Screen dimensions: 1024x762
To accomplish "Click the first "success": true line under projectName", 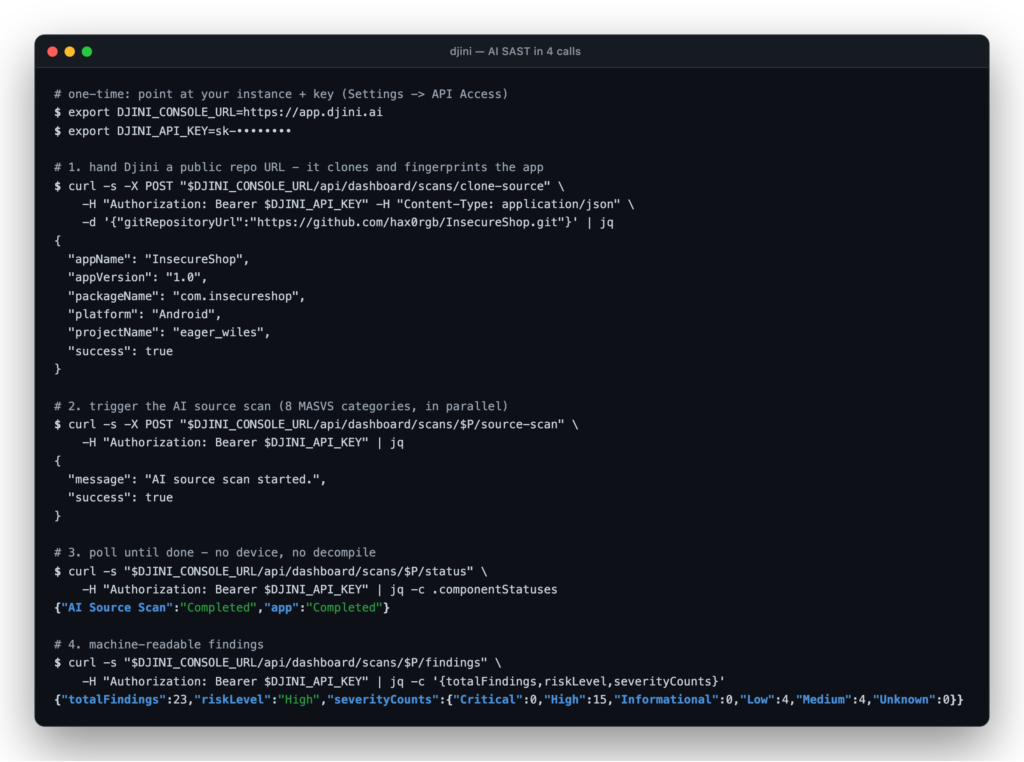I will click(x=121, y=351).
